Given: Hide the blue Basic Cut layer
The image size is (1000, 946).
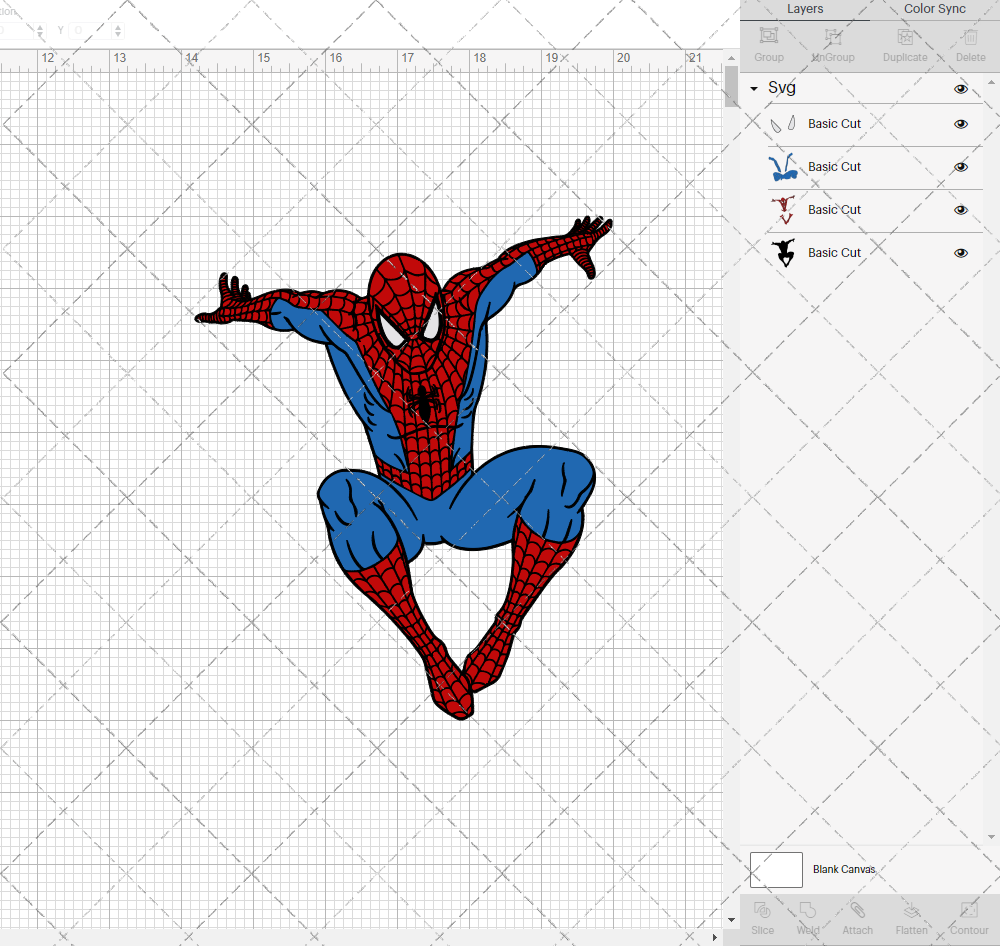Looking at the screenshot, I should tap(961, 167).
